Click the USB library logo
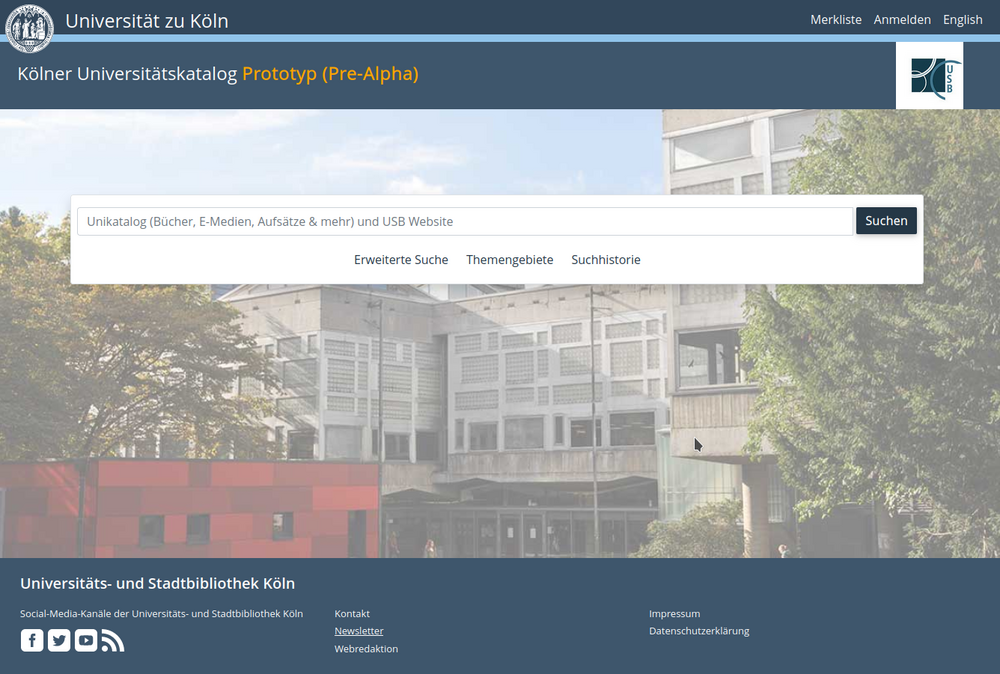This screenshot has height=674, width=1000. pyautogui.click(x=929, y=76)
